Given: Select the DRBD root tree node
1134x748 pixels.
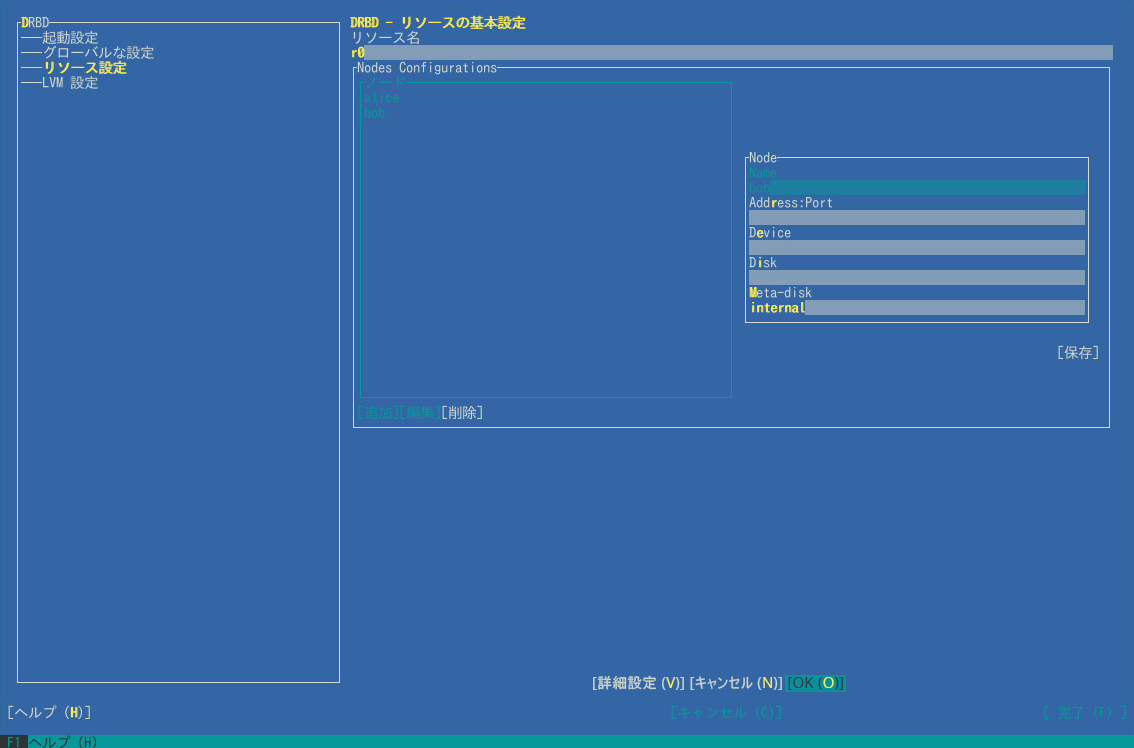Looking at the screenshot, I should [x=35, y=22].
